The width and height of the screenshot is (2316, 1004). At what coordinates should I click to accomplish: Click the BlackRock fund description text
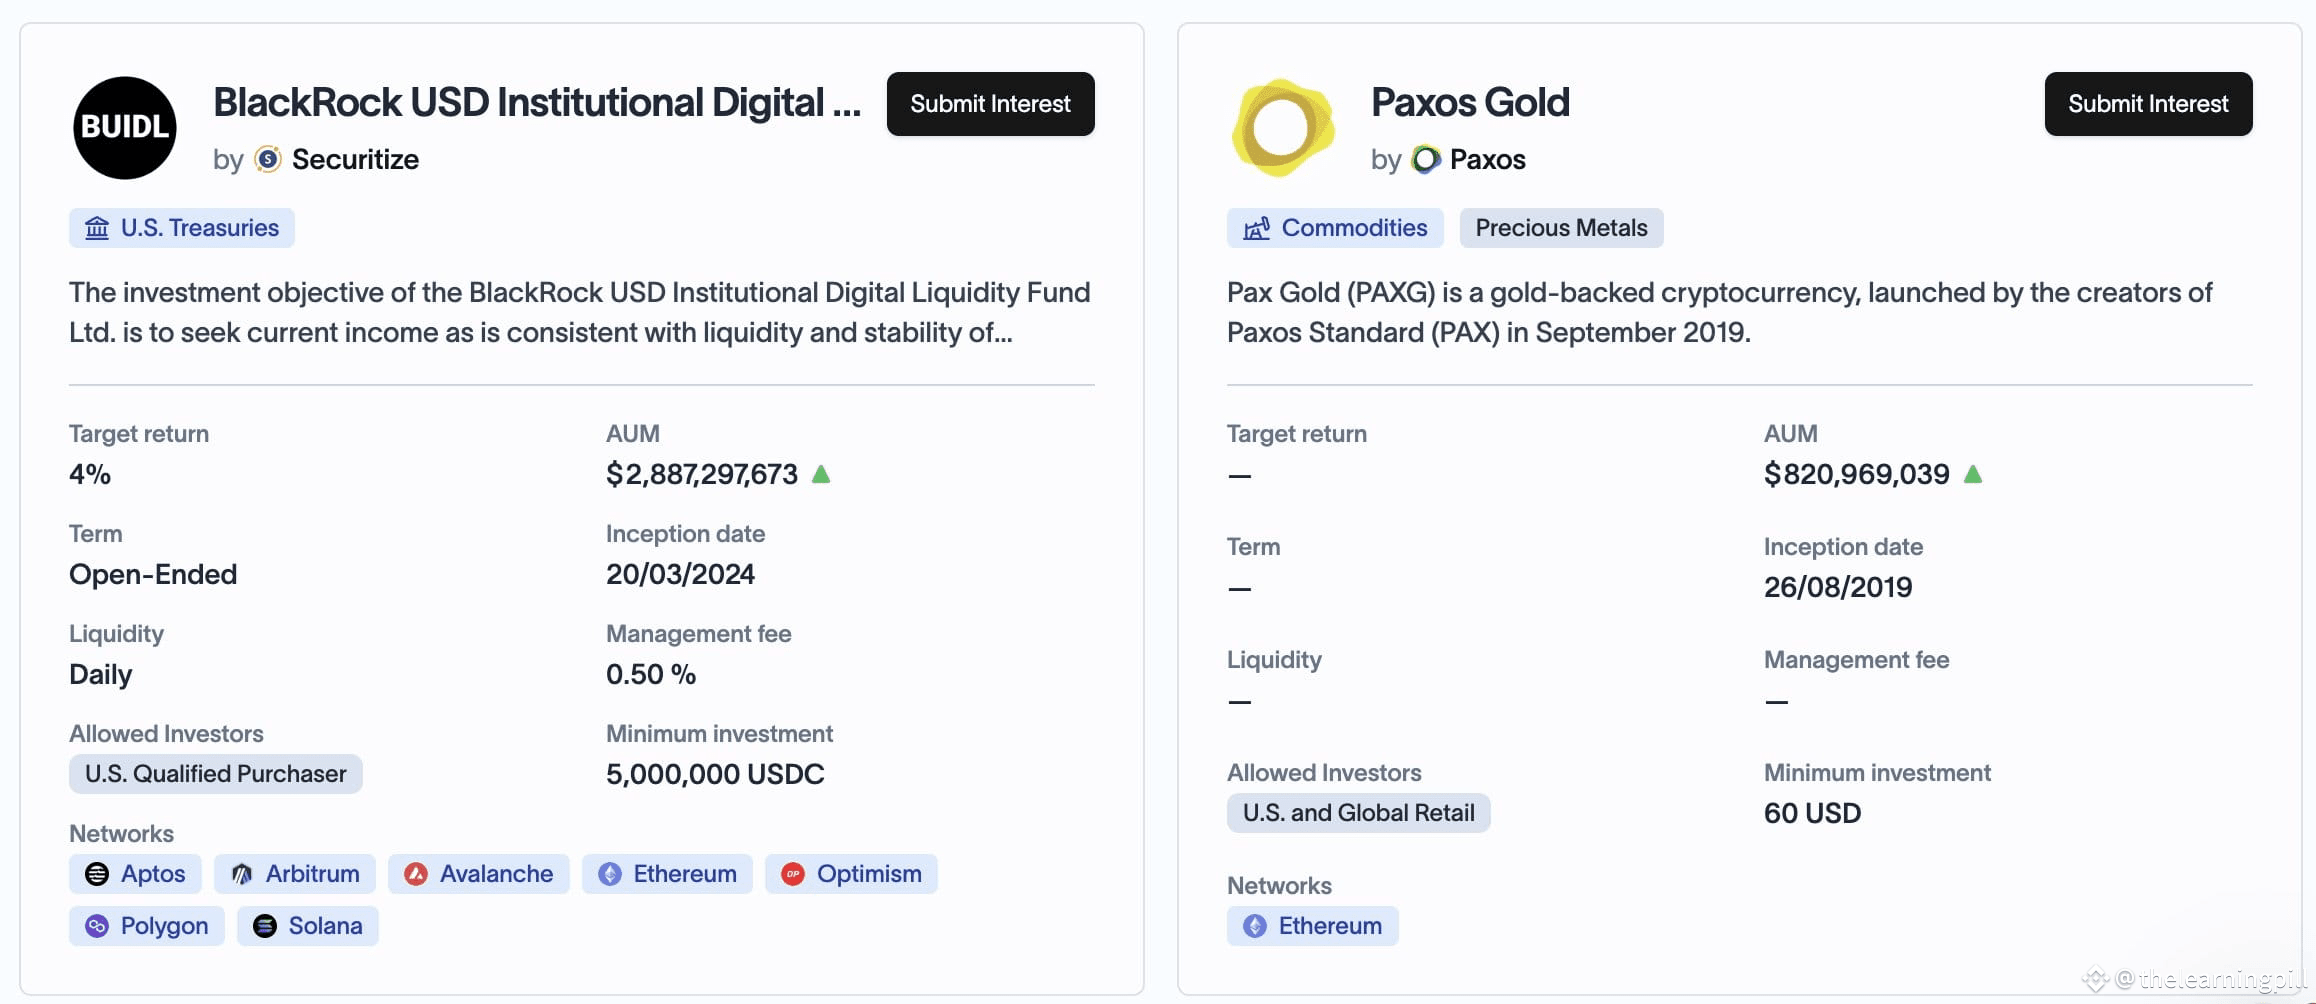click(x=580, y=312)
